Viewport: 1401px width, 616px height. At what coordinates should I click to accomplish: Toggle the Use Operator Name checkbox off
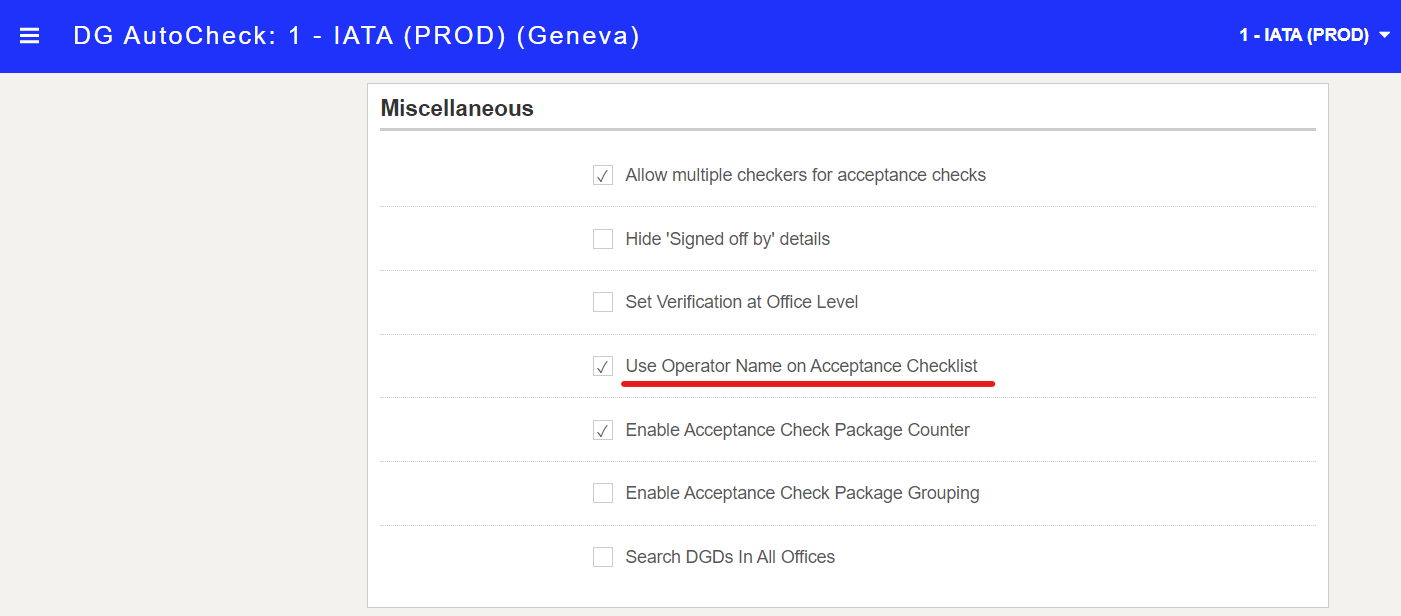(603, 366)
